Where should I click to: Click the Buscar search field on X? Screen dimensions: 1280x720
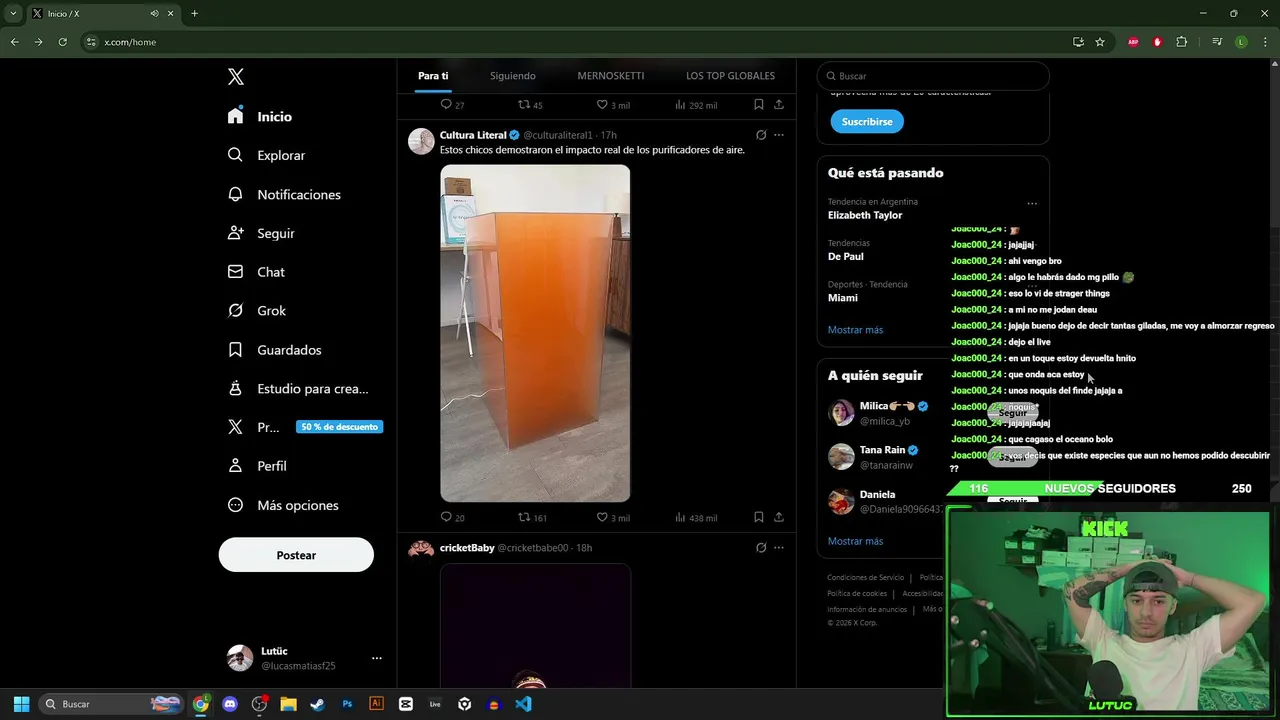point(933,76)
